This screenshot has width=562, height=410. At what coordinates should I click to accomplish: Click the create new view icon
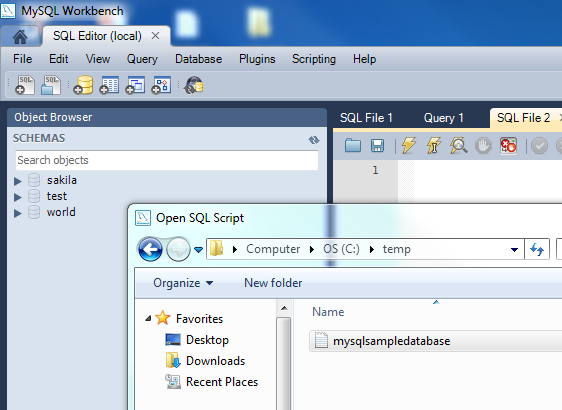(135, 85)
